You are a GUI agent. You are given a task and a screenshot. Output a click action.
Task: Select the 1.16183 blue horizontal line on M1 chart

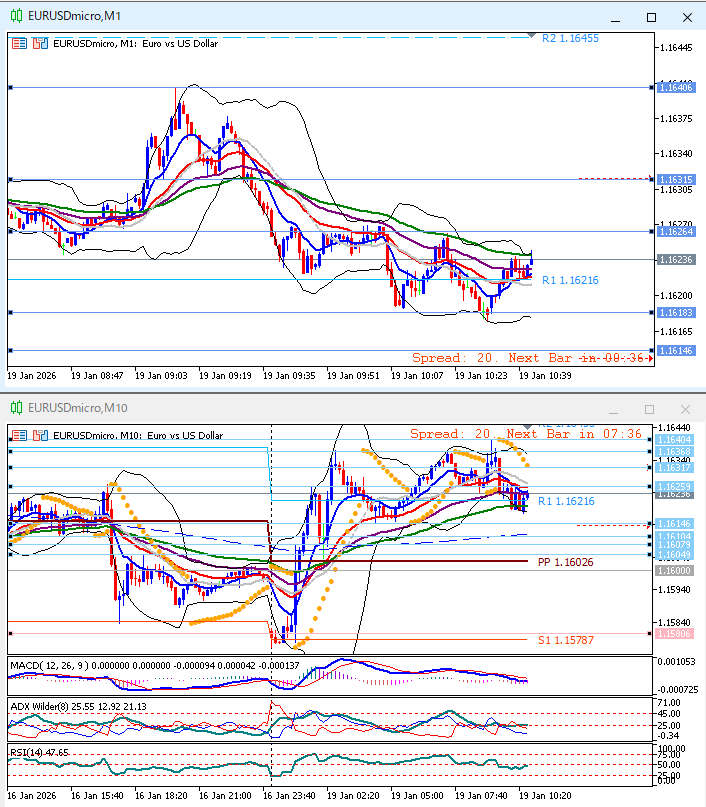click(300, 312)
